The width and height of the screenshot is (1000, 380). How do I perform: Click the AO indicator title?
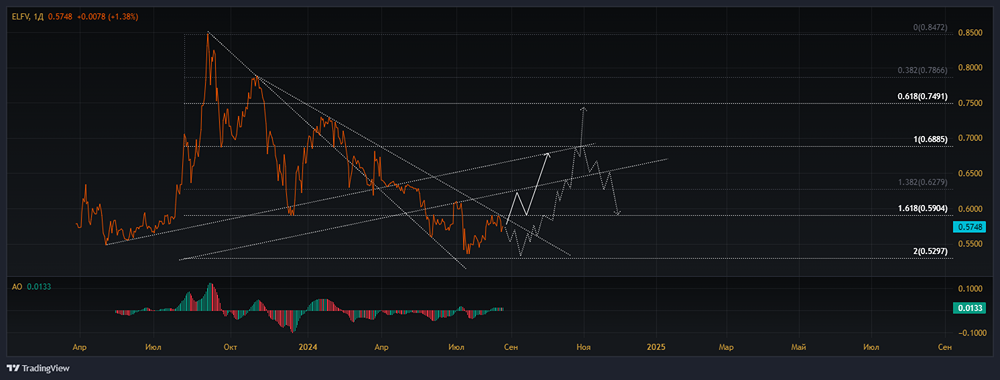click(x=17, y=287)
